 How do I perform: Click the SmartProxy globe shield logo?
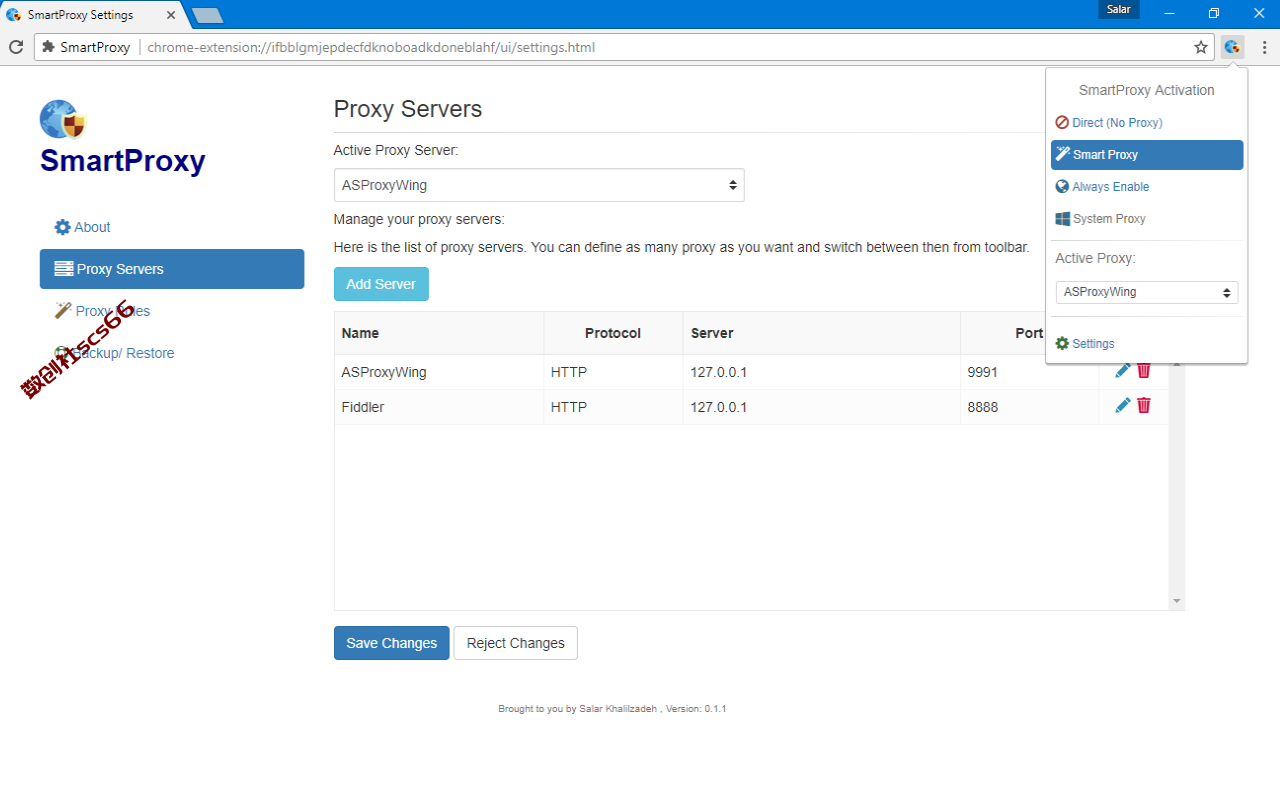pos(63,120)
